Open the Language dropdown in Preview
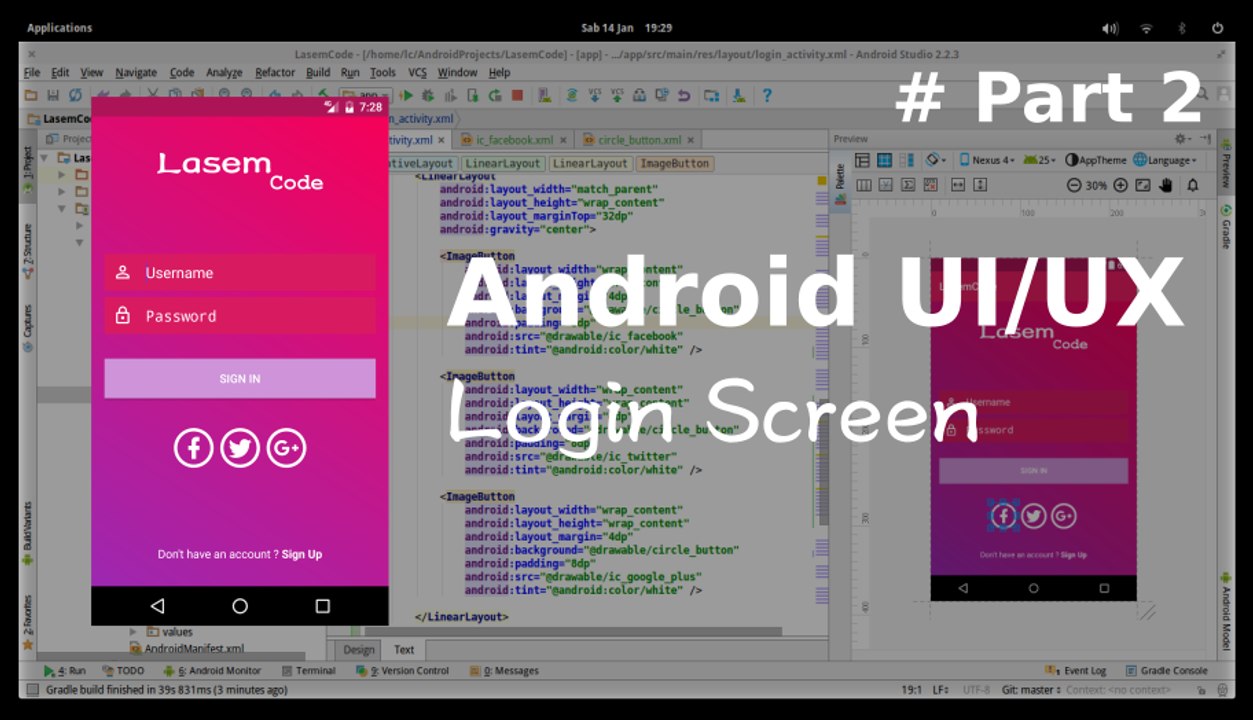The image size is (1253, 720). tap(1165, 160)
